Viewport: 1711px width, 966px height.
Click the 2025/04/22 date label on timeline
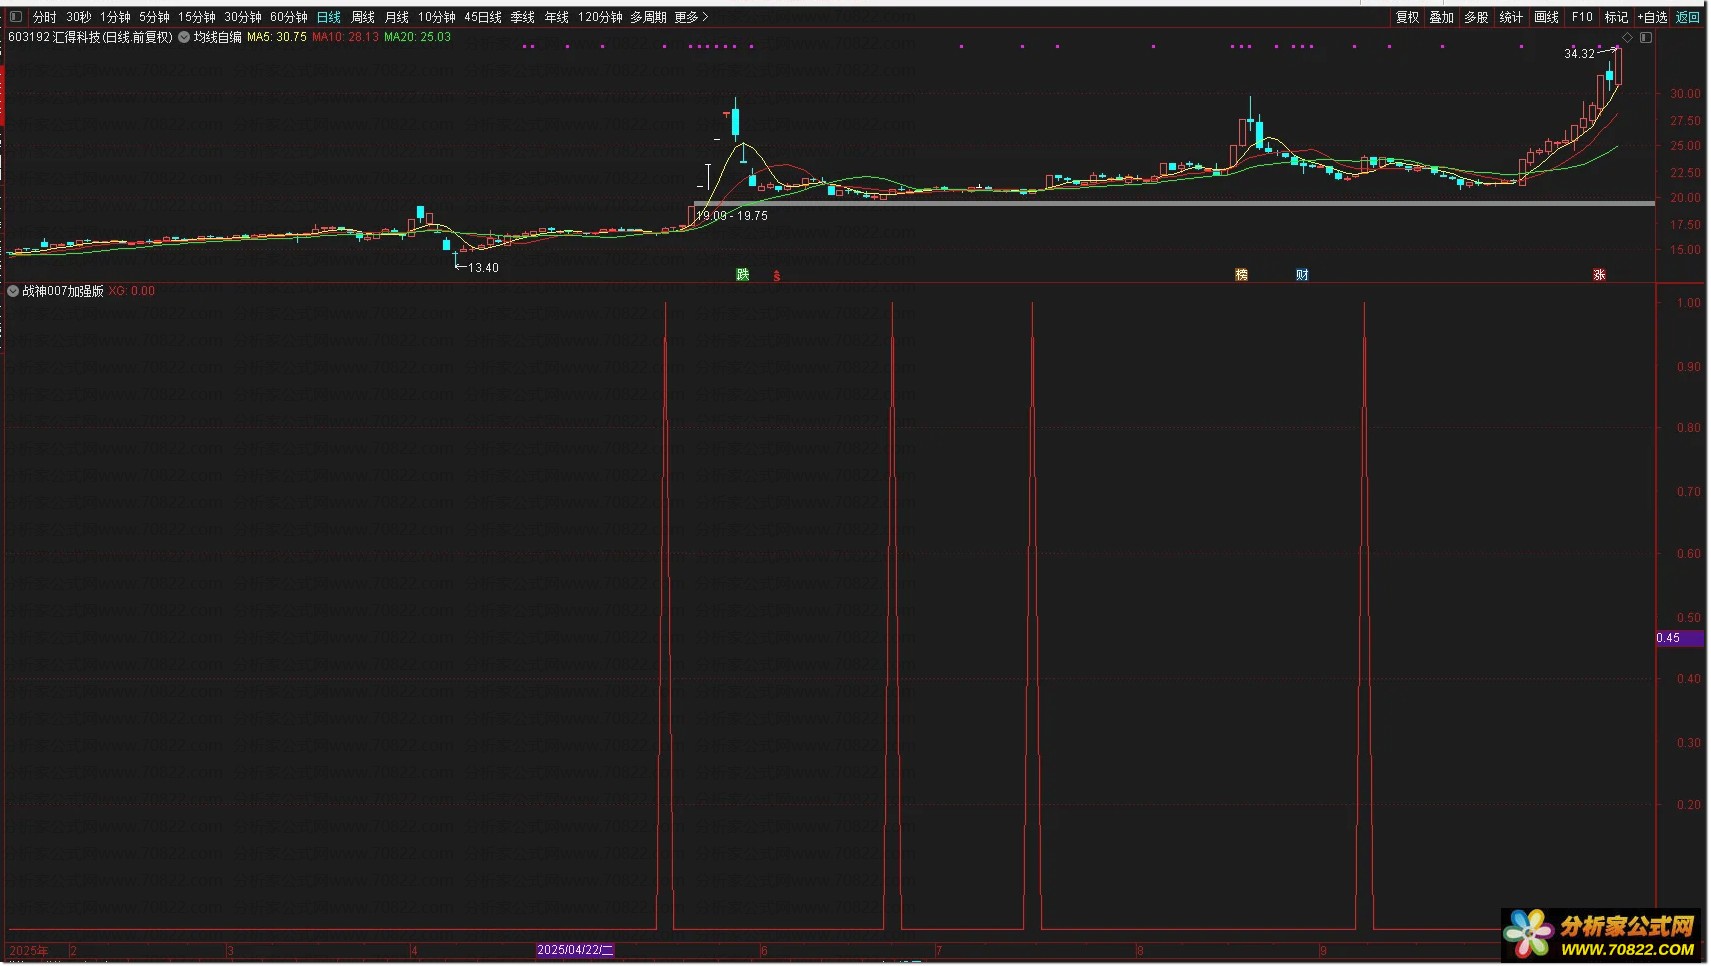[575, 950]
